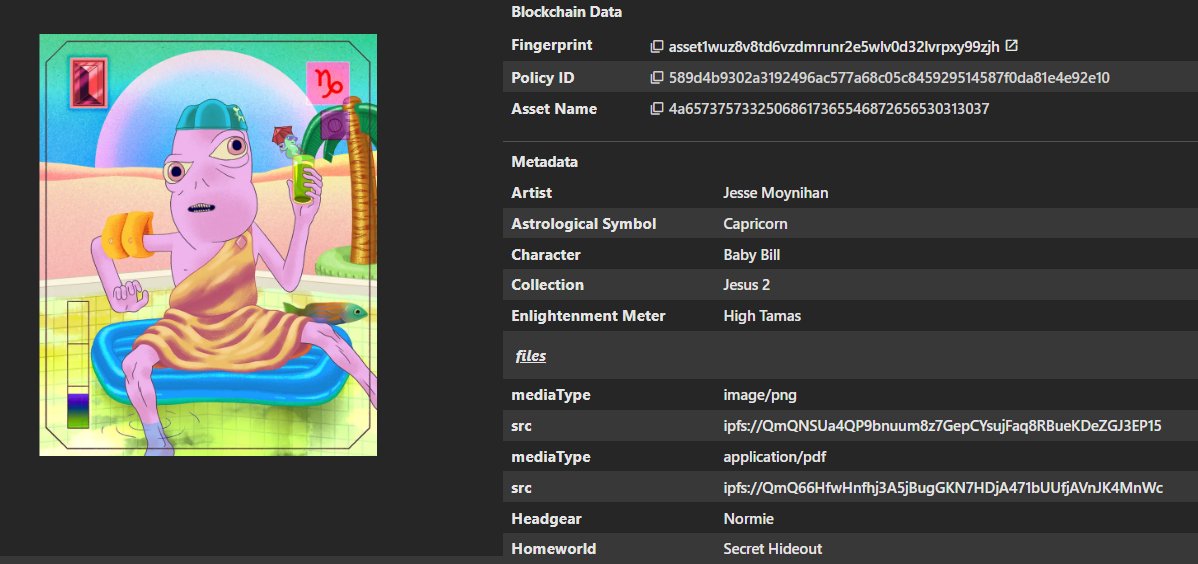Viewport: 1198px width, 564px height.
Task: Select High Tamas value
Action: [x=762, y=316]
